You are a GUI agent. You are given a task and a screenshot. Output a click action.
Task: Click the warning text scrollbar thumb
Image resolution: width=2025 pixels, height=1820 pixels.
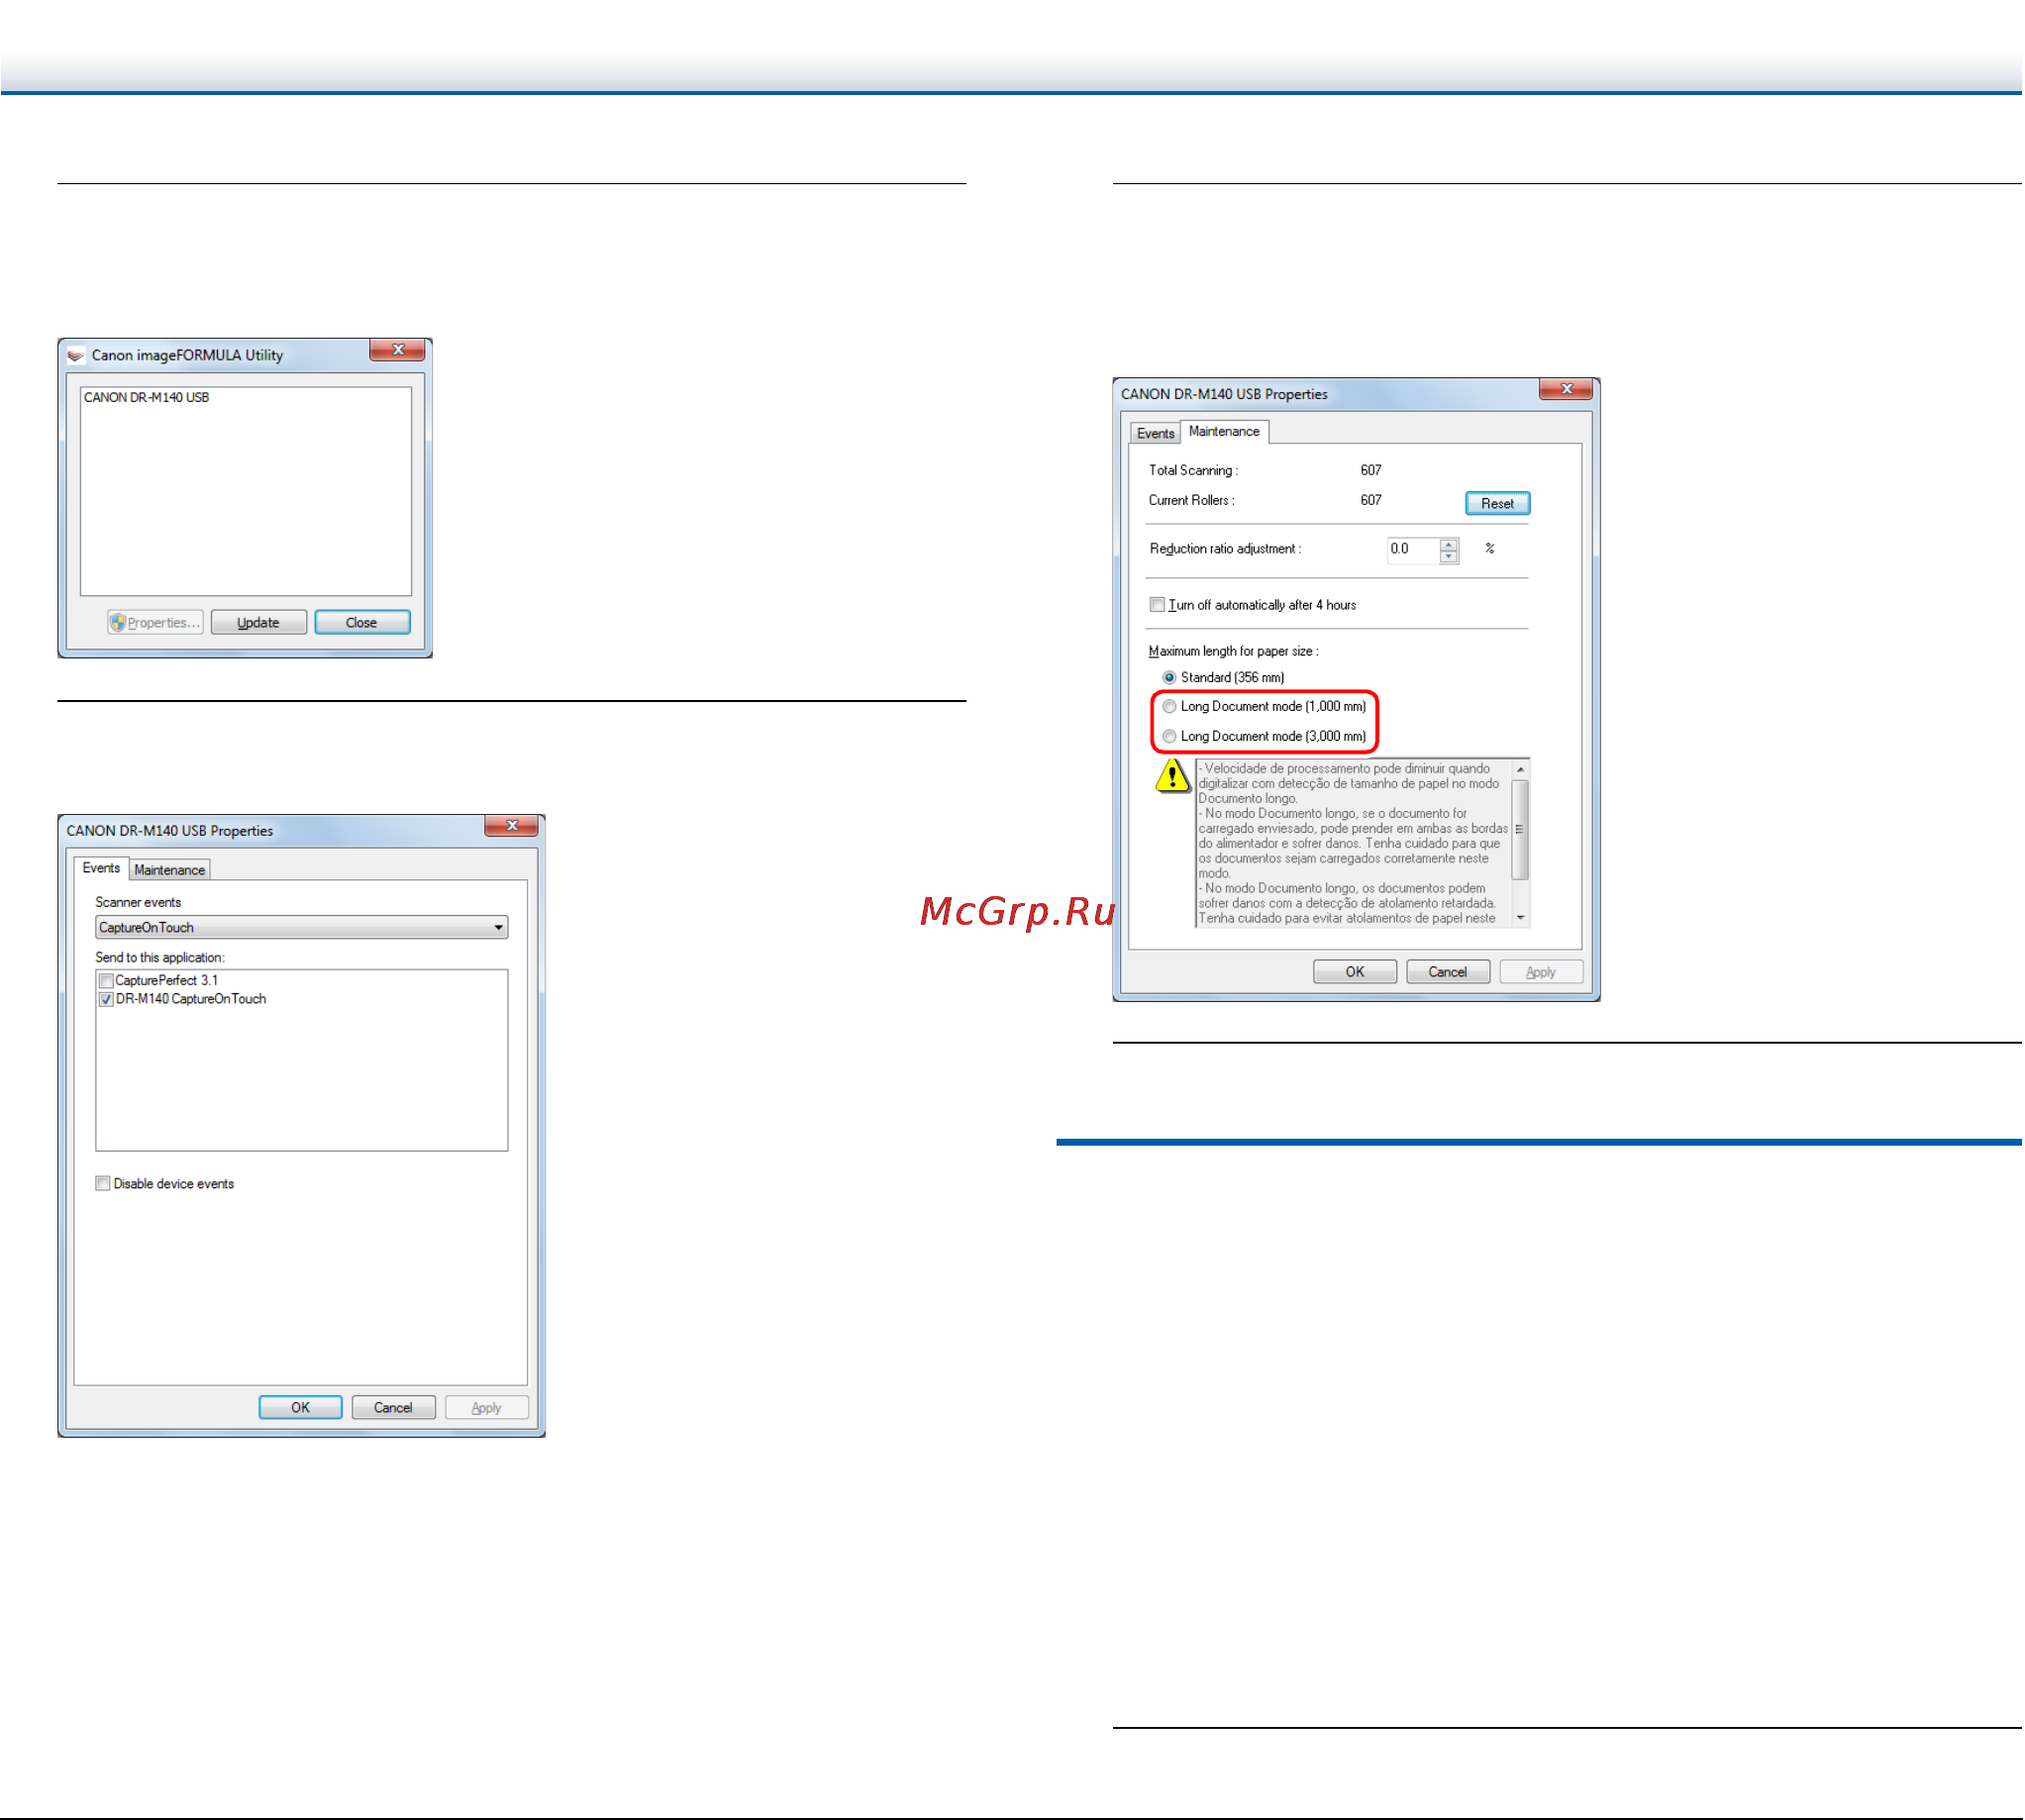pyautogui.click(x=1521, y=830)
